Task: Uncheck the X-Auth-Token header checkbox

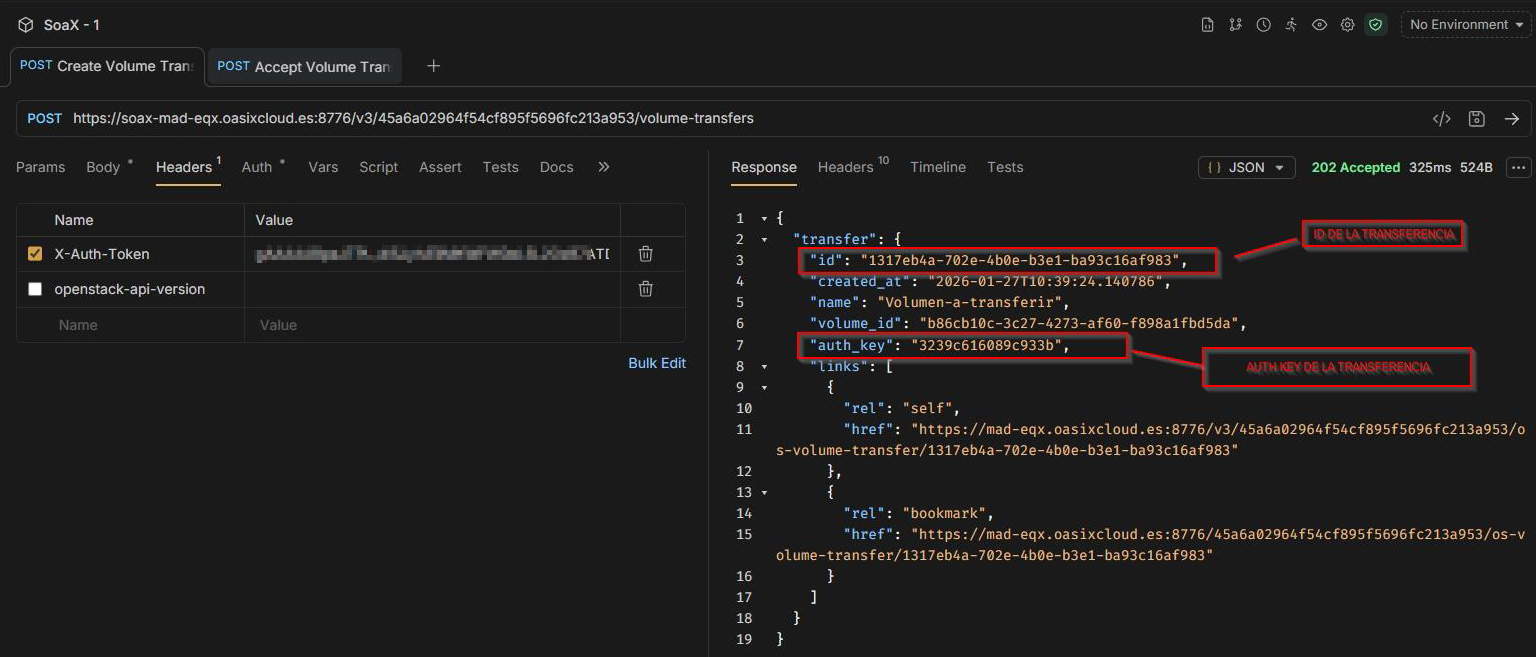Action: [35, 254]
